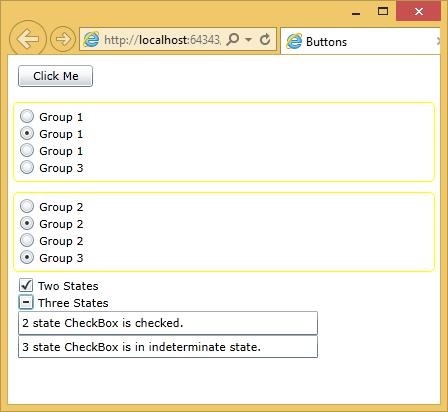Image resolution: width=448 pixels, height=412 pixels.
Task: Uncheck the Two States checkbox
Action: click(x=26, y=286)
